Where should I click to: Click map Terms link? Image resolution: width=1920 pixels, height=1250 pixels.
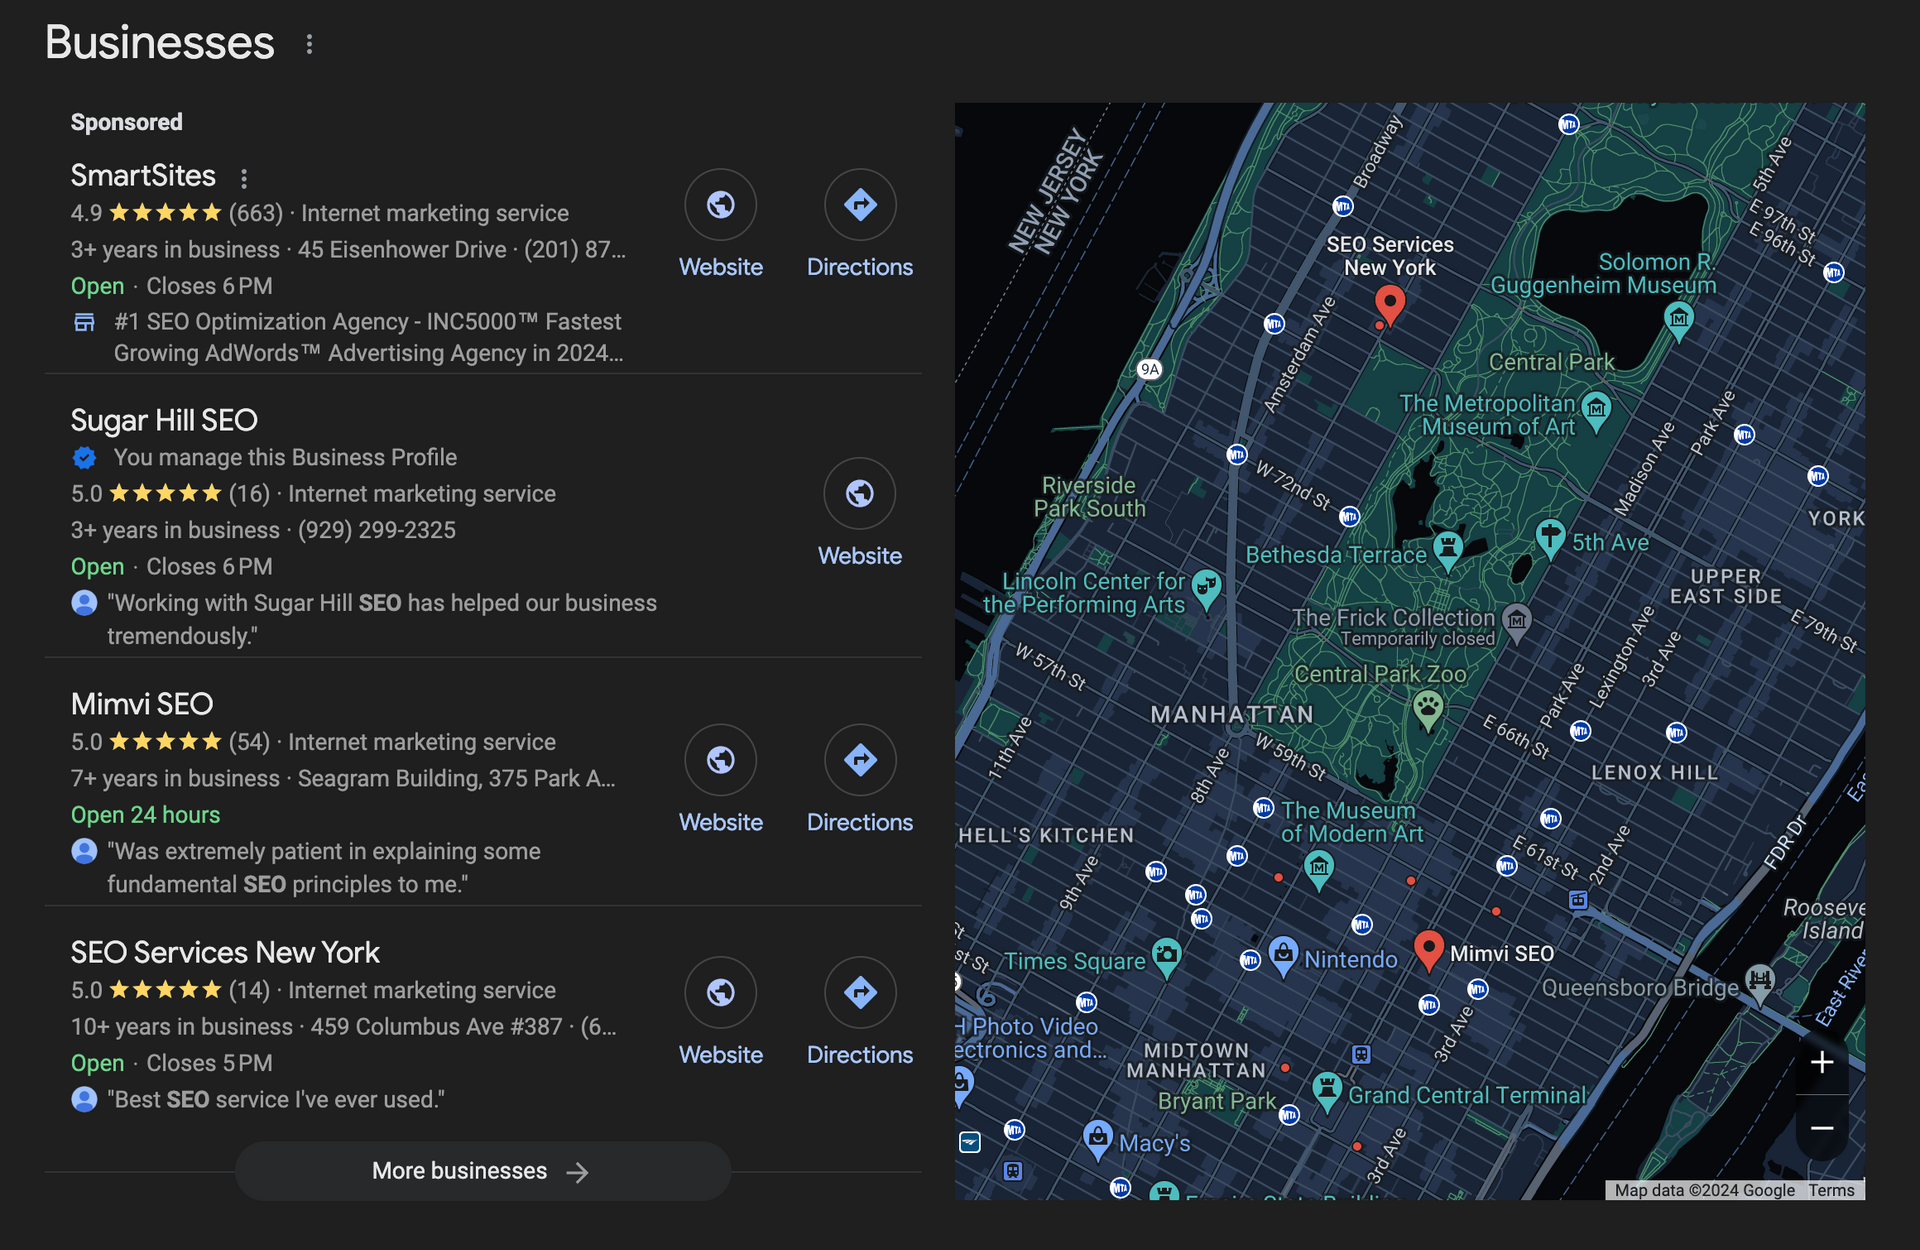1831,1190
